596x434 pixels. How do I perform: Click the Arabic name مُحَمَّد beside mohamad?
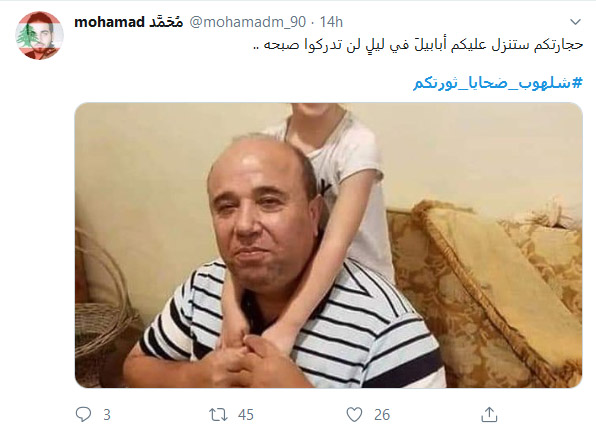(166, 22)
